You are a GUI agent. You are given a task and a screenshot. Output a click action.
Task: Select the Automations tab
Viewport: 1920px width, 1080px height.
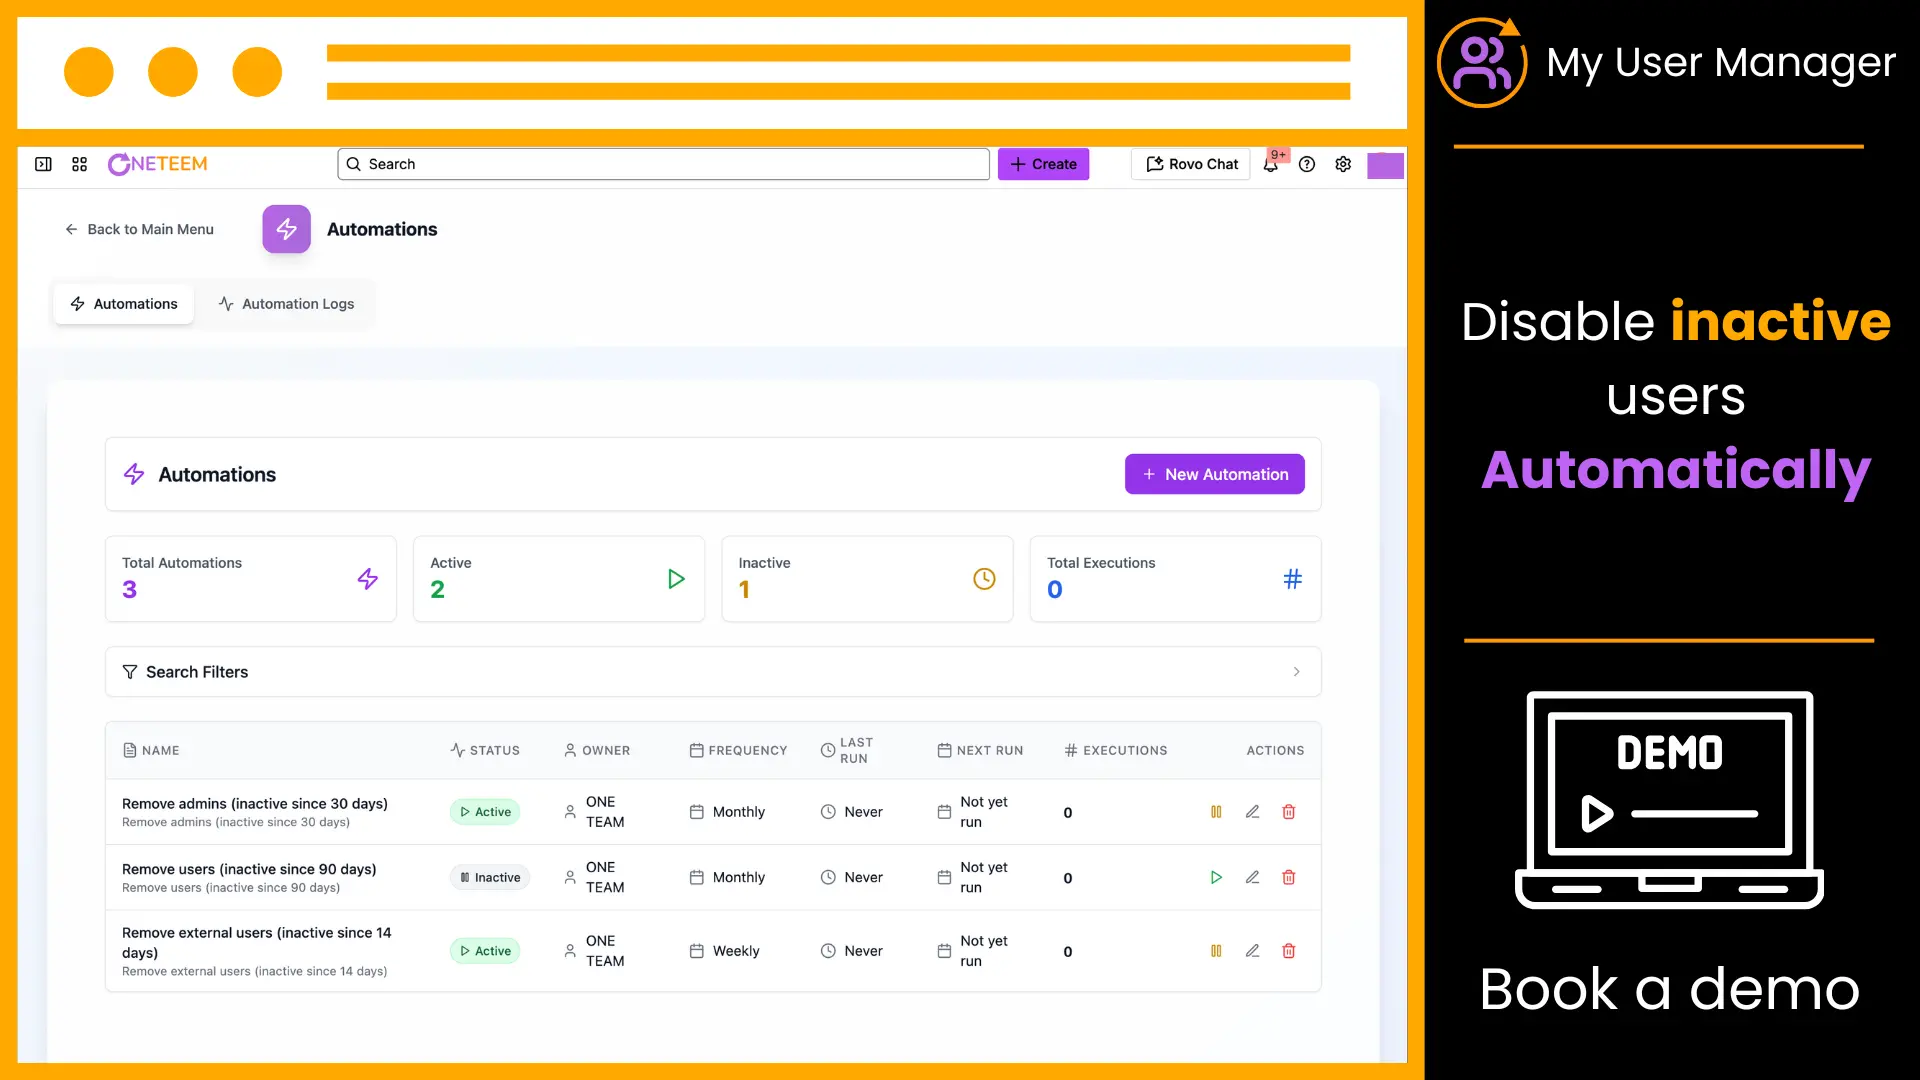click(124, 304)
